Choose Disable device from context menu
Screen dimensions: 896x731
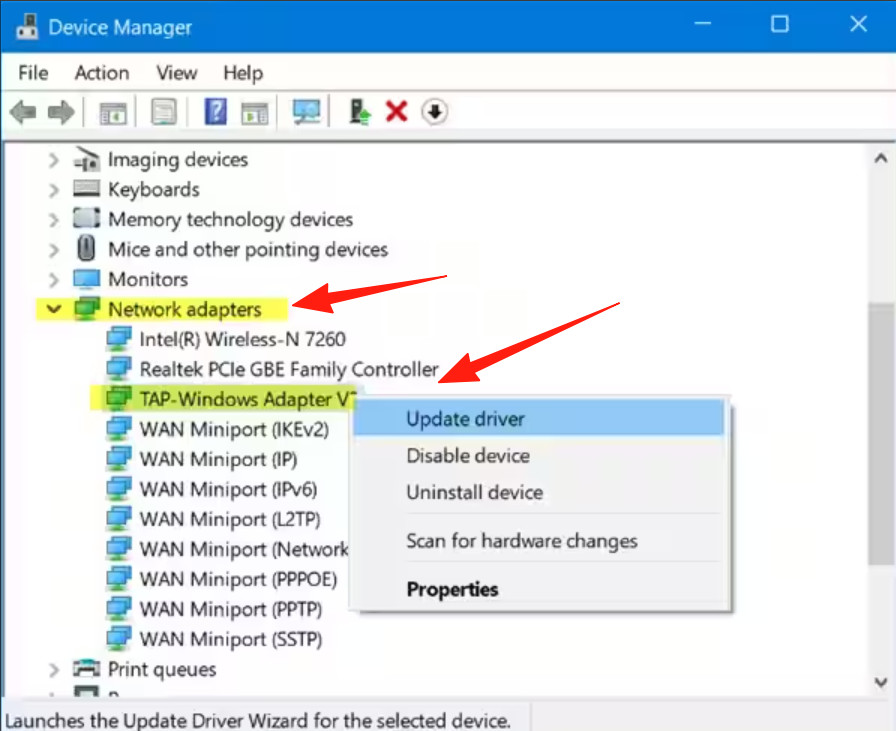(x=538, y=456)
